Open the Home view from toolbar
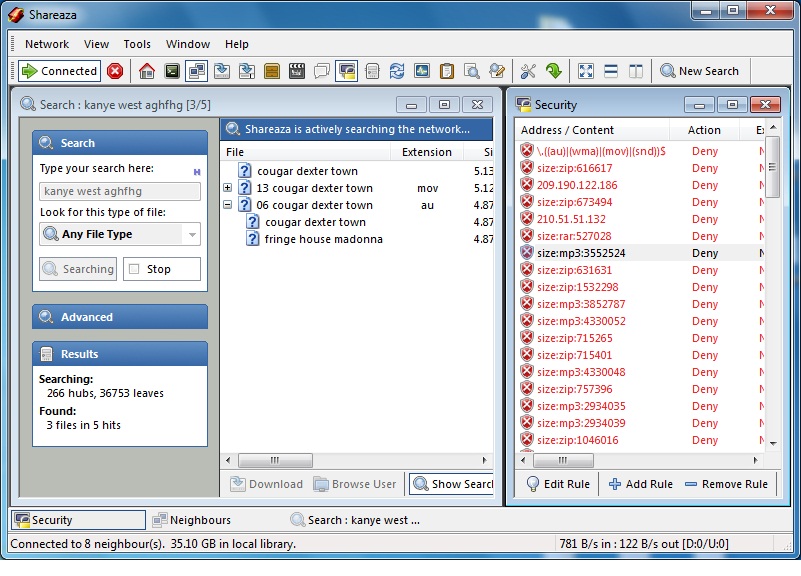Image resolution: width=801 pixels, height=576 pixels. (147, 71)
